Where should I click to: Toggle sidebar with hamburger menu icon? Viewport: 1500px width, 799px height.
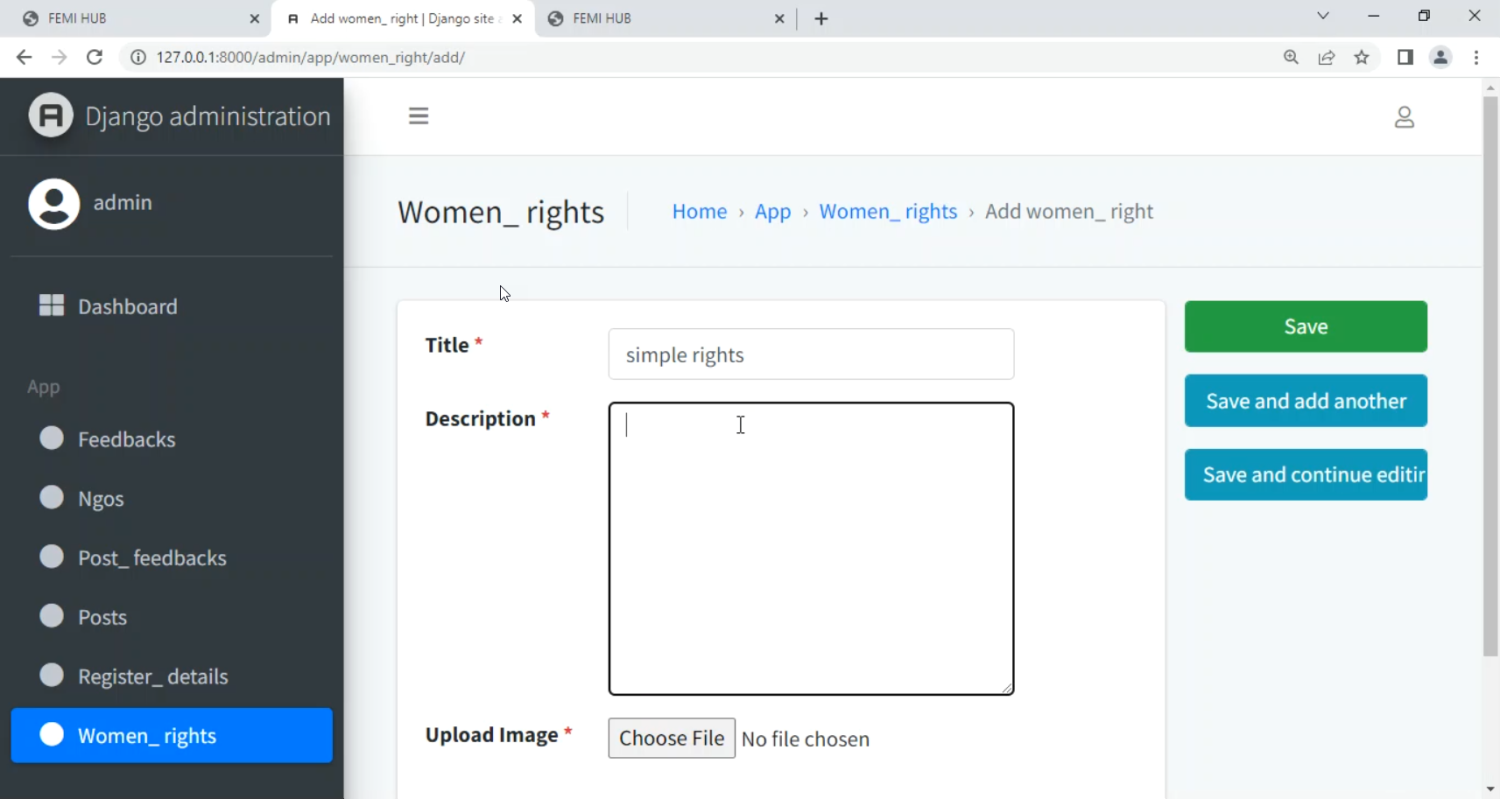[x=418, y=116]
